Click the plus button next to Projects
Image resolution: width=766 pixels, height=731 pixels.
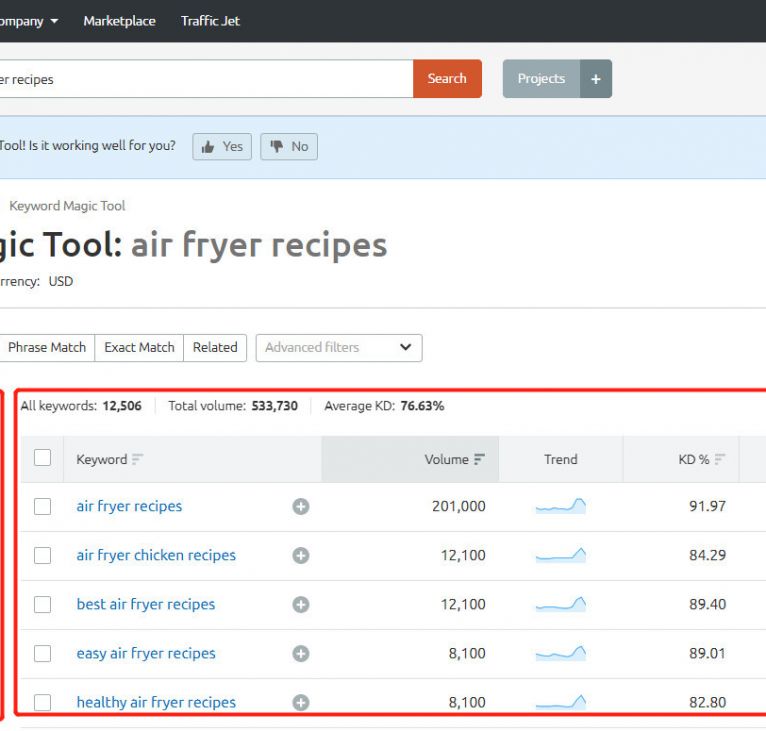click(x=596, y=79)
